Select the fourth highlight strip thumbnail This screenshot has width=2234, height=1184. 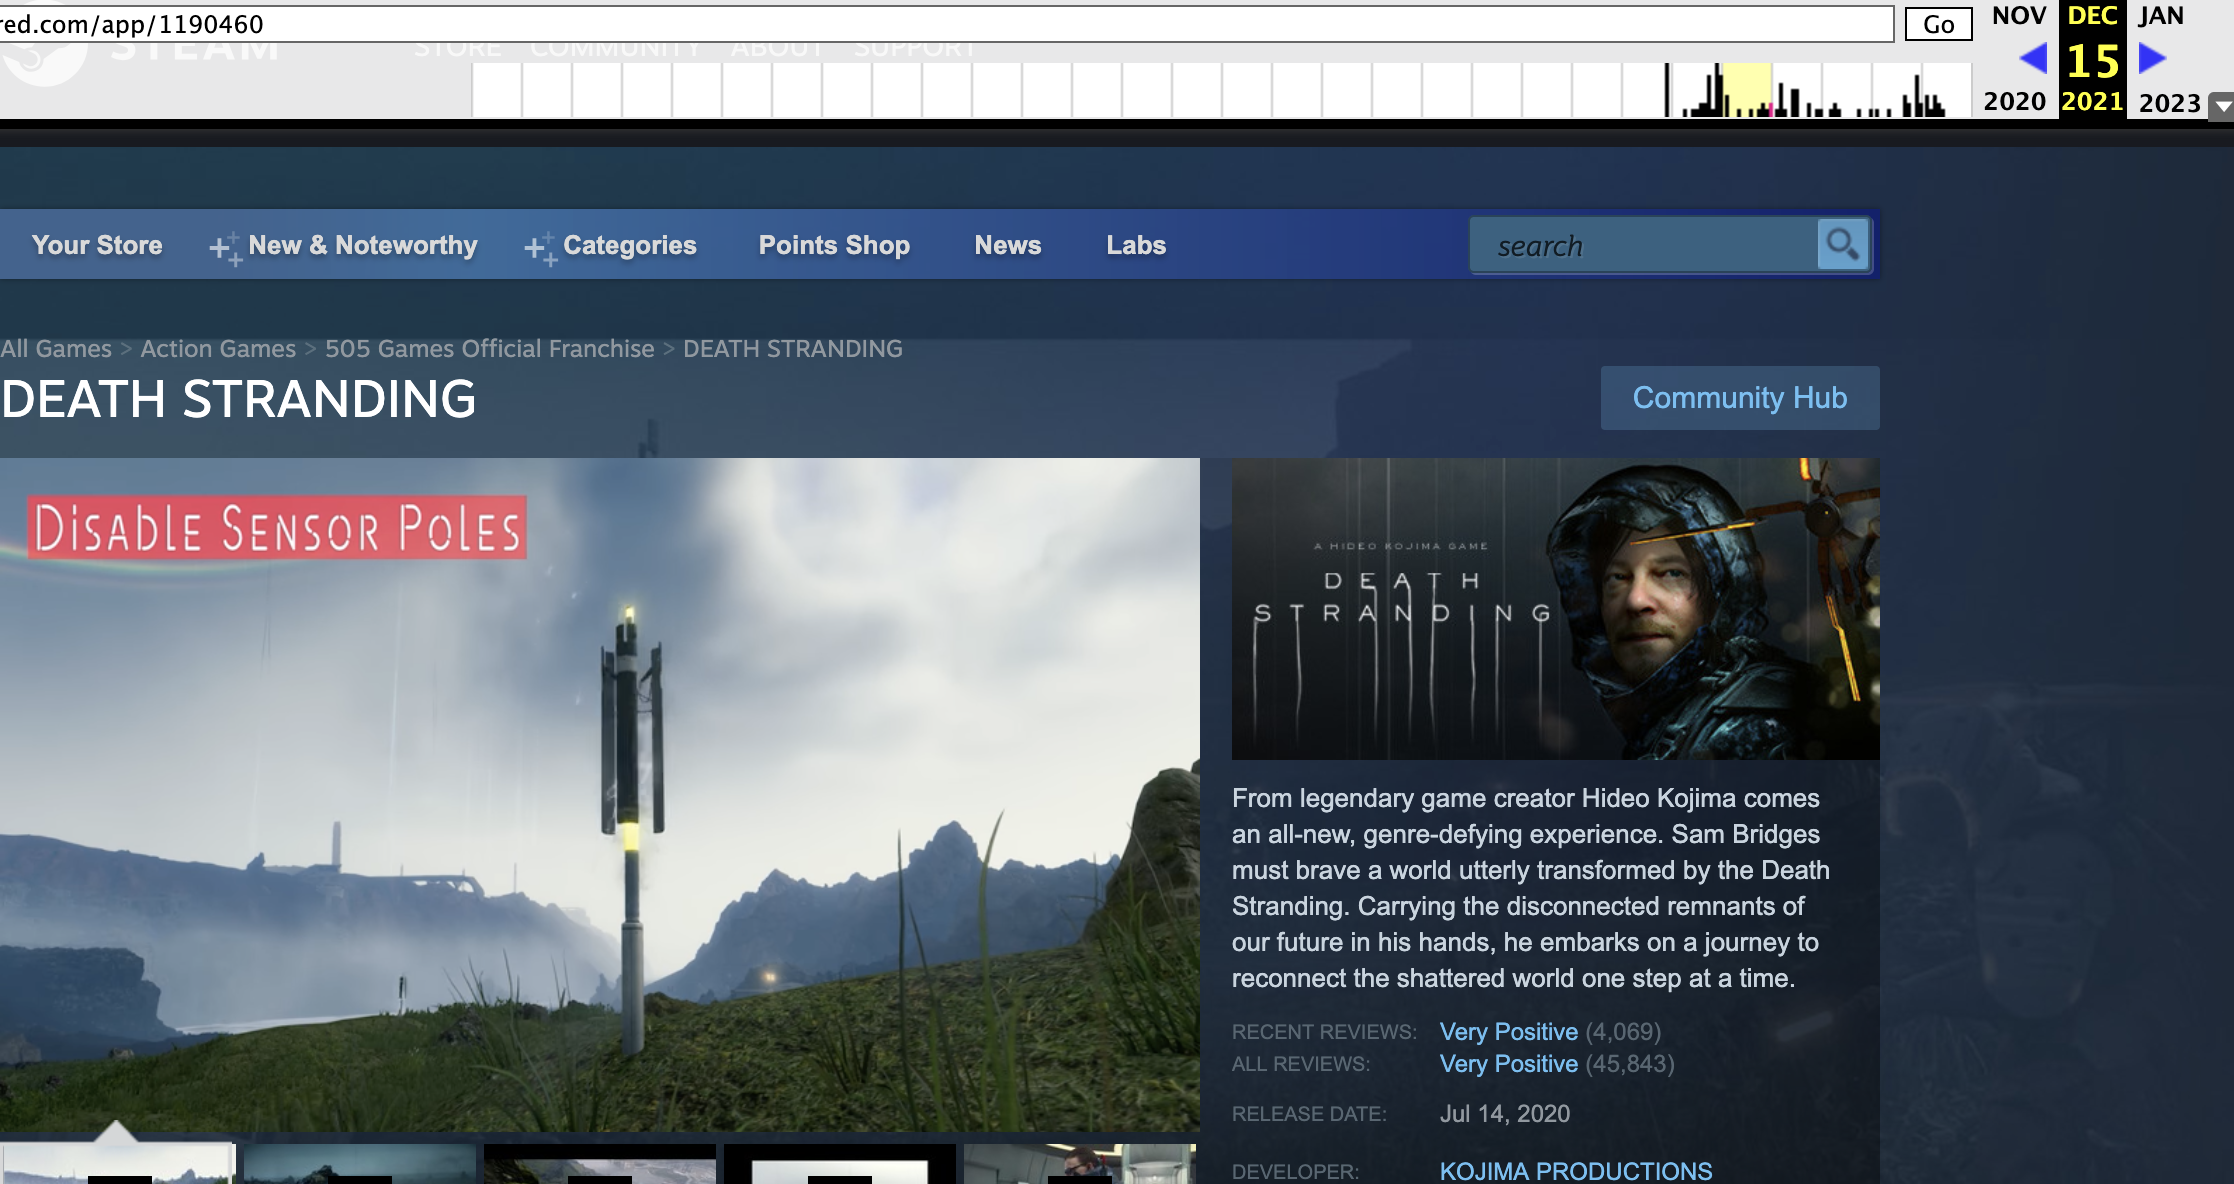coord(840,1164)
